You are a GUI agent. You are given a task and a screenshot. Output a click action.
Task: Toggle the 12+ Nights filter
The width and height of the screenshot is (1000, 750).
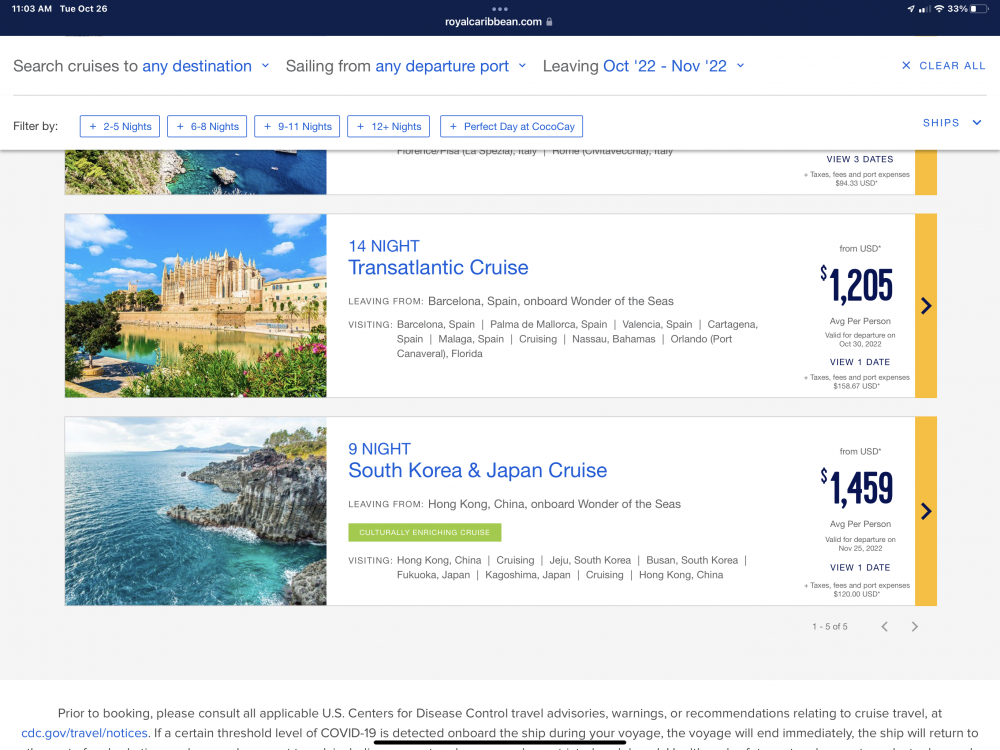pyautogui.click(x=388, y=127)
